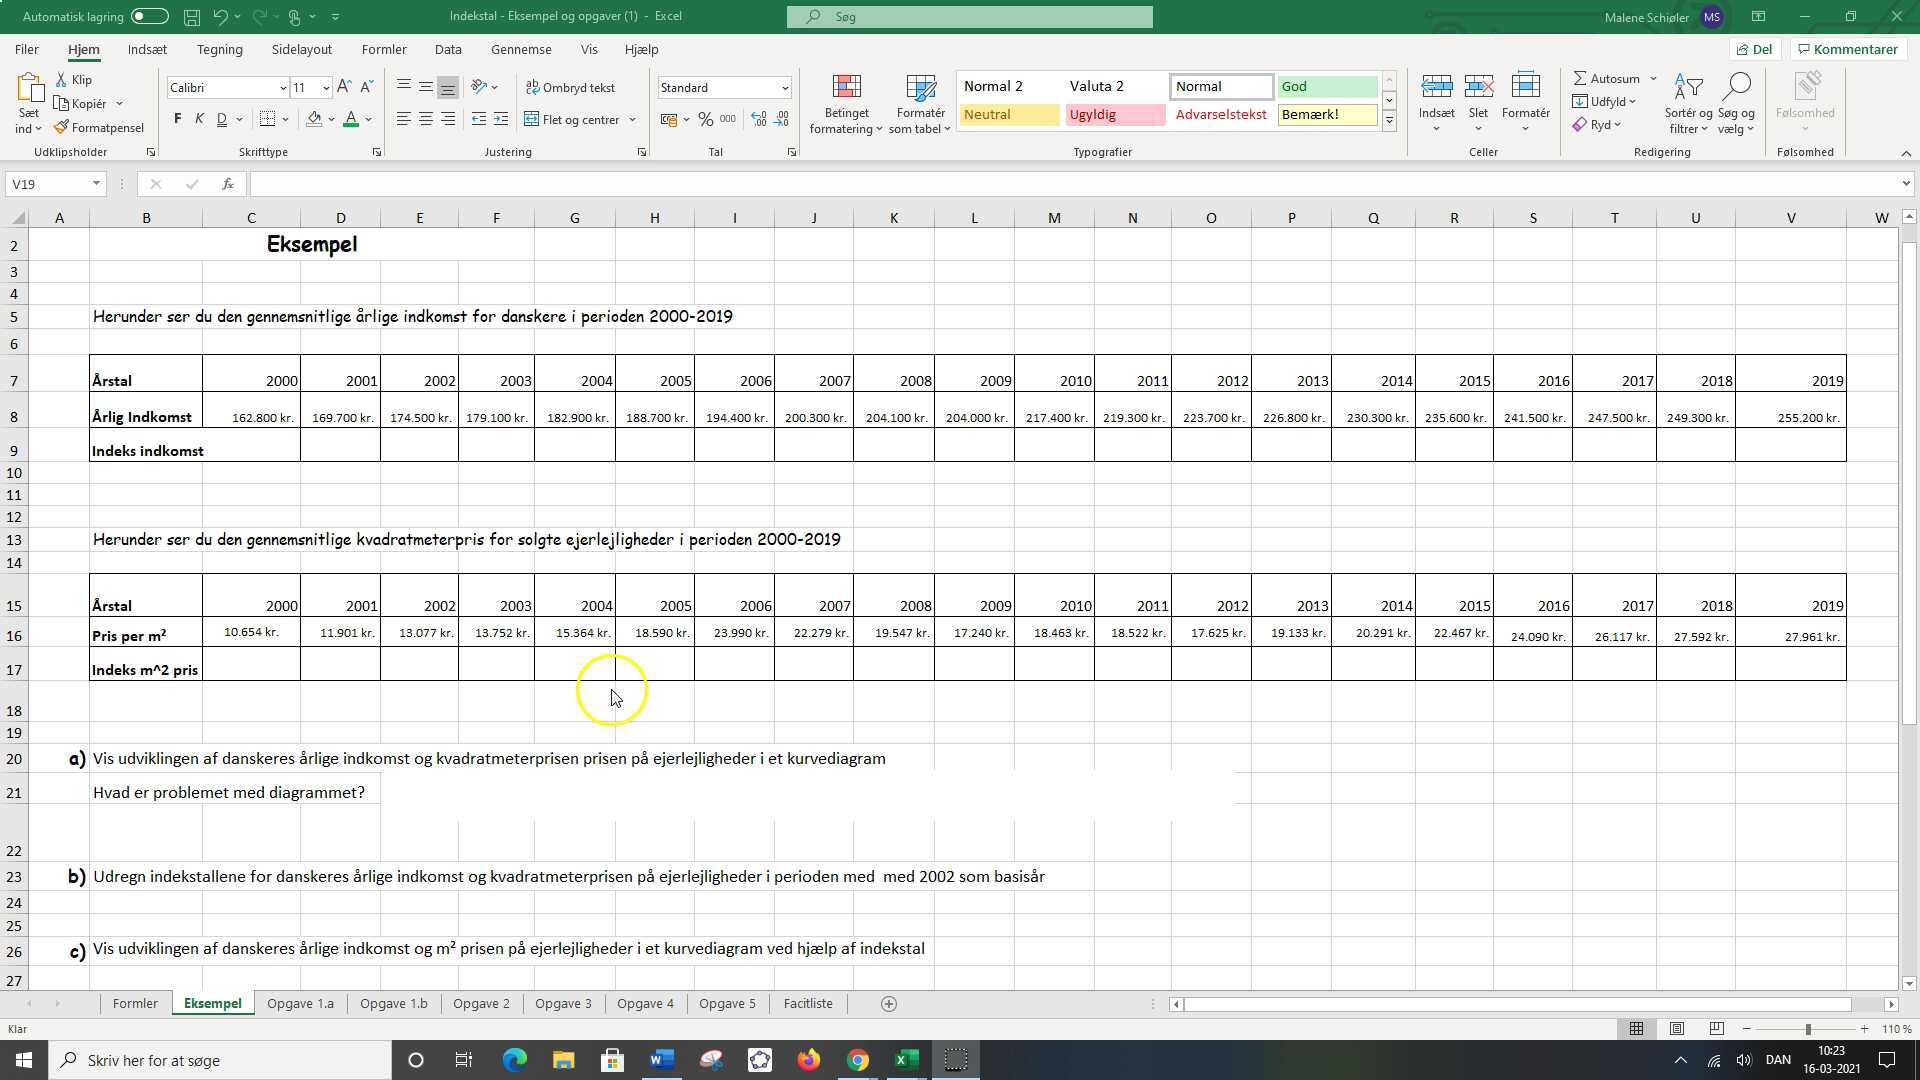Expand the Flet og centrer dropdown arrow
The width and height of the screenshot is (1920, 1080).
[633, 120]
